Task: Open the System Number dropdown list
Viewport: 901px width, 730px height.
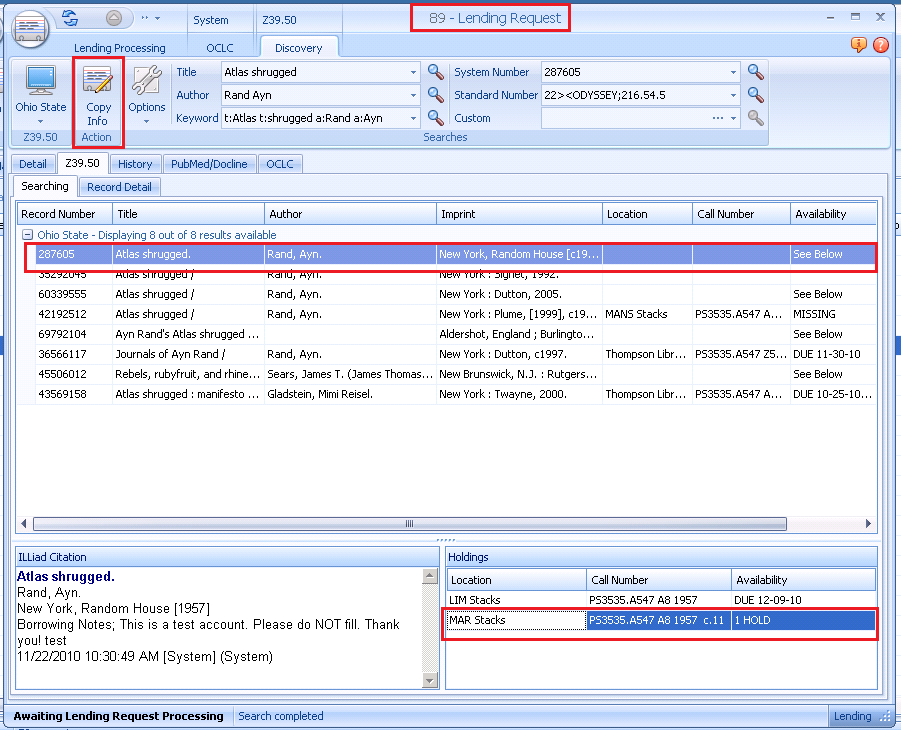Action: coord(734,73)
